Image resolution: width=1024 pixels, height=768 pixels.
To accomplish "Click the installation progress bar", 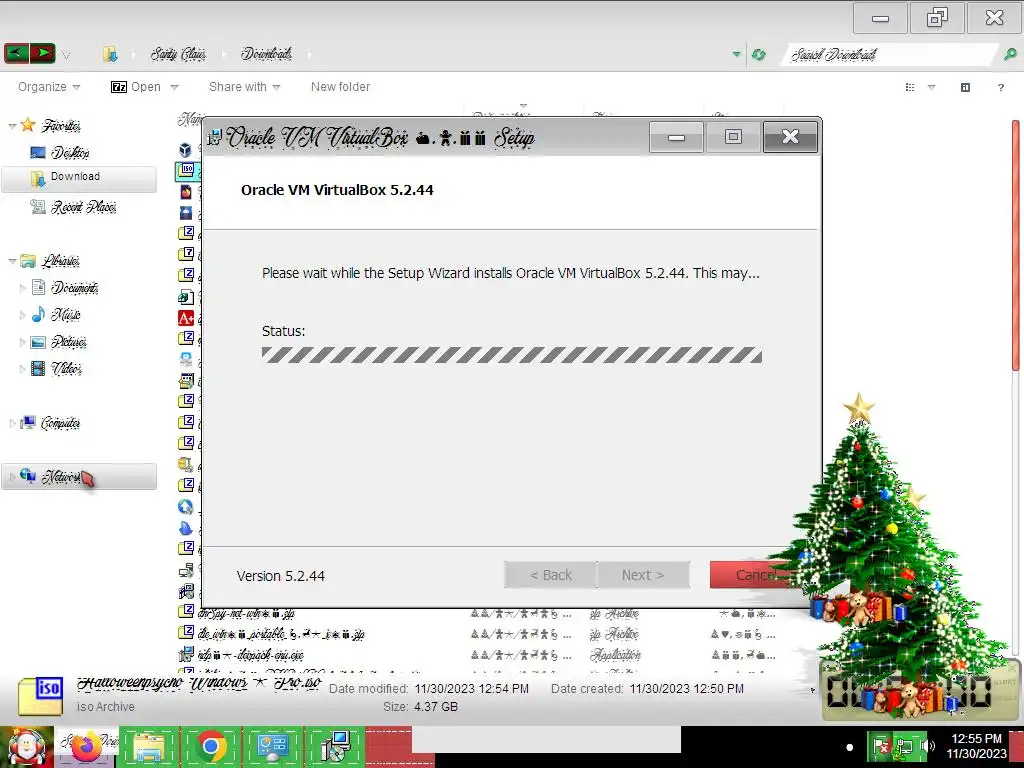I will (512, 355).
